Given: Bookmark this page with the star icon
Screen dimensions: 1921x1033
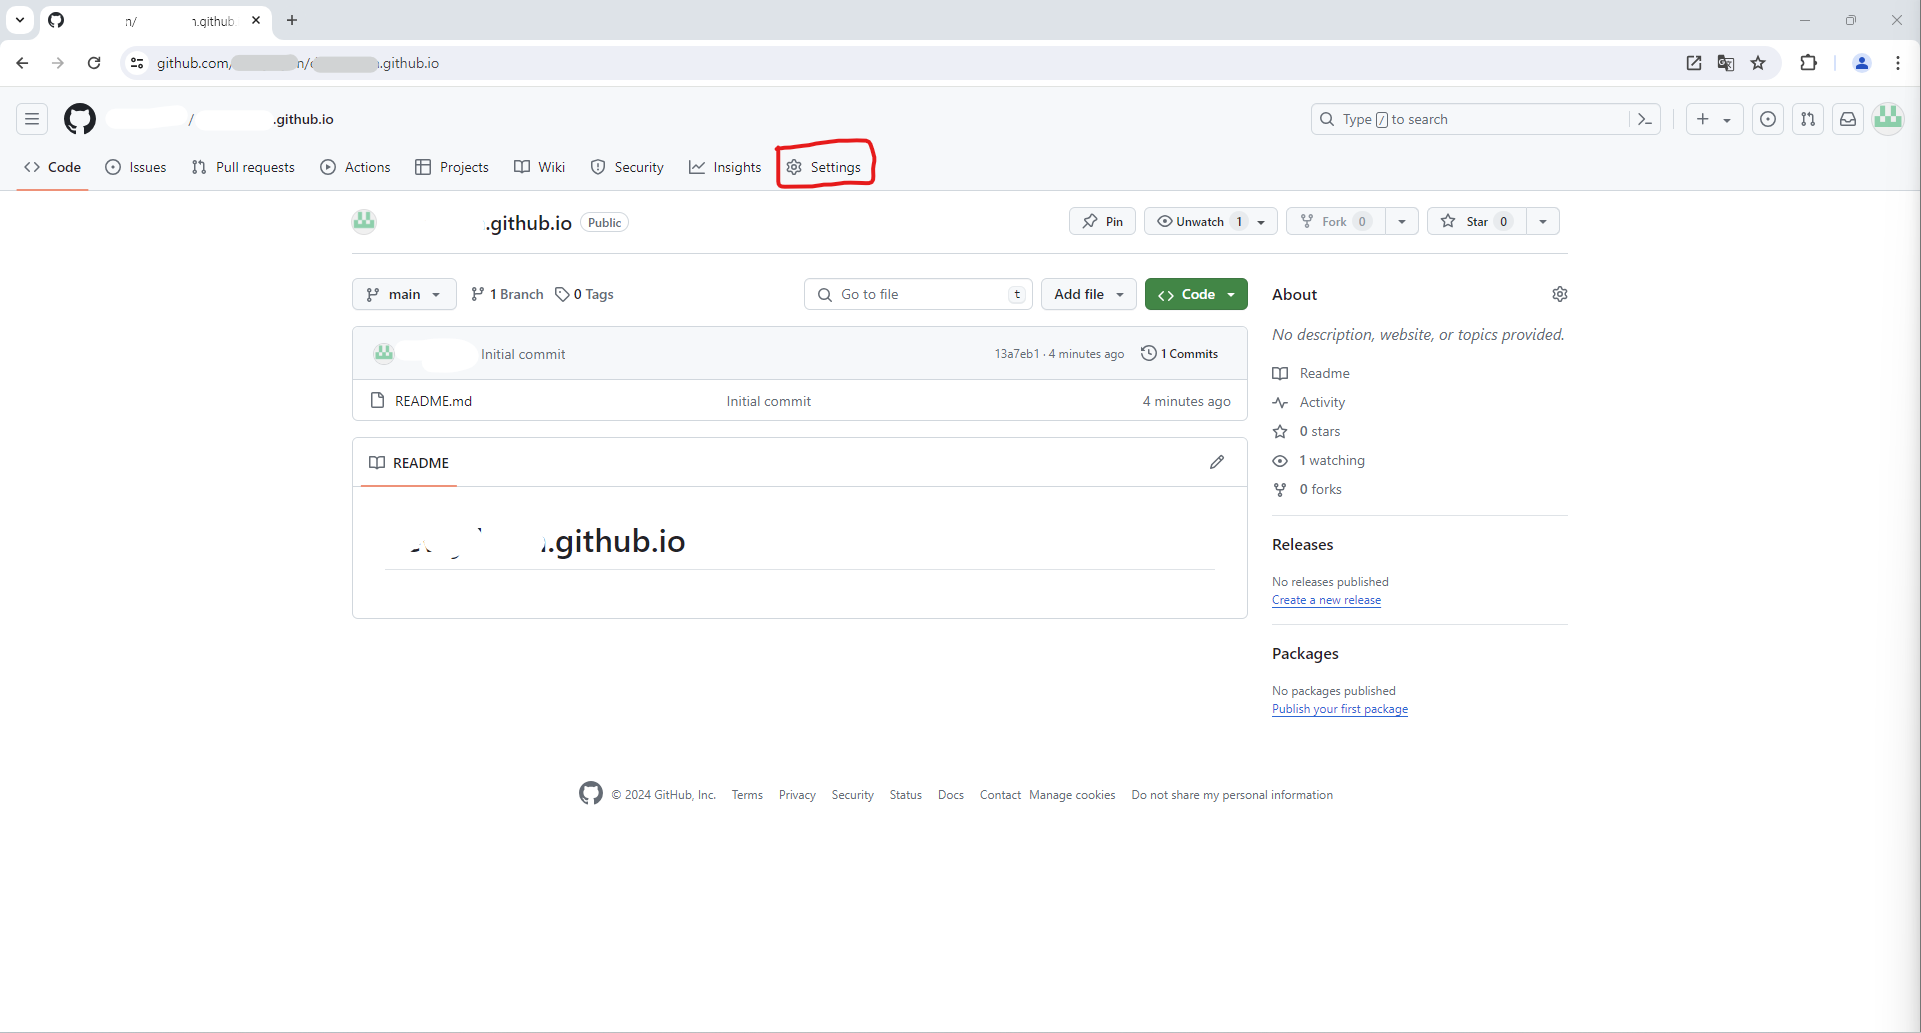Looking at the screenshot, I should tap(1758, 63).
